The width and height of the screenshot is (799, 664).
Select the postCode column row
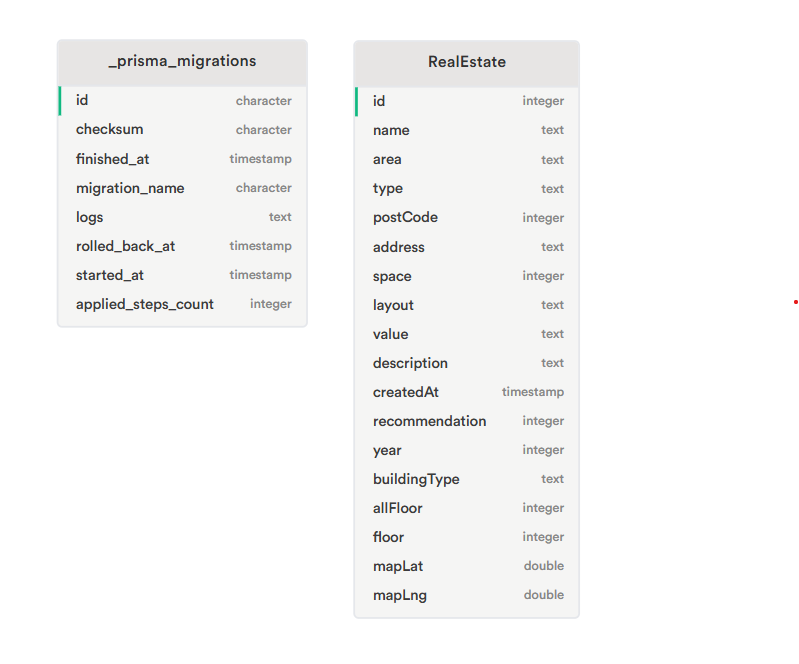[x=467, y=217]
